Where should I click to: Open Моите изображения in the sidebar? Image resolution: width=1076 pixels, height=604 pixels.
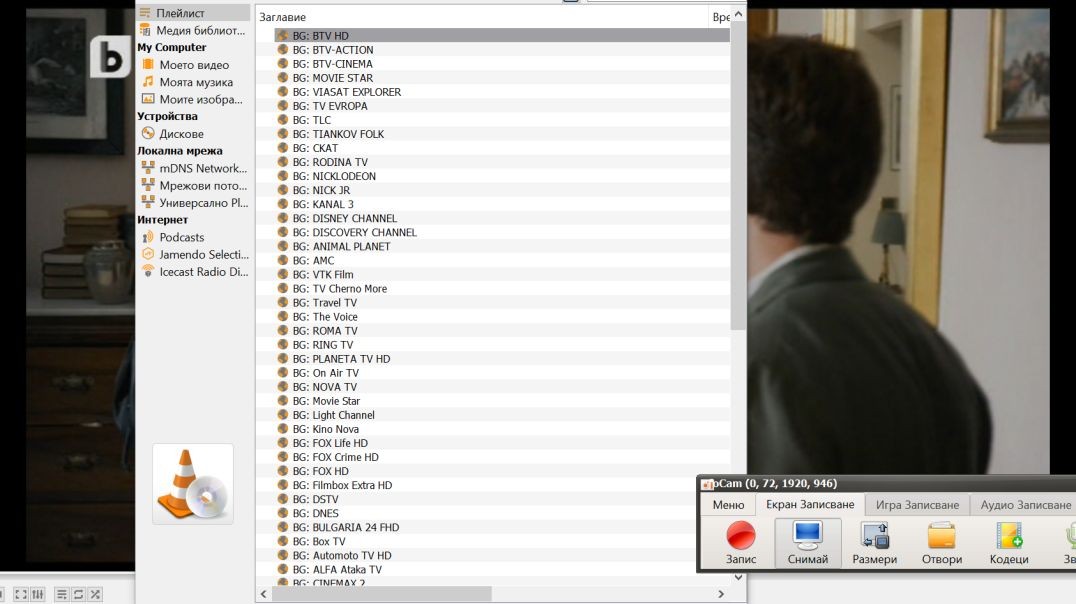click(x=194, y=99)
